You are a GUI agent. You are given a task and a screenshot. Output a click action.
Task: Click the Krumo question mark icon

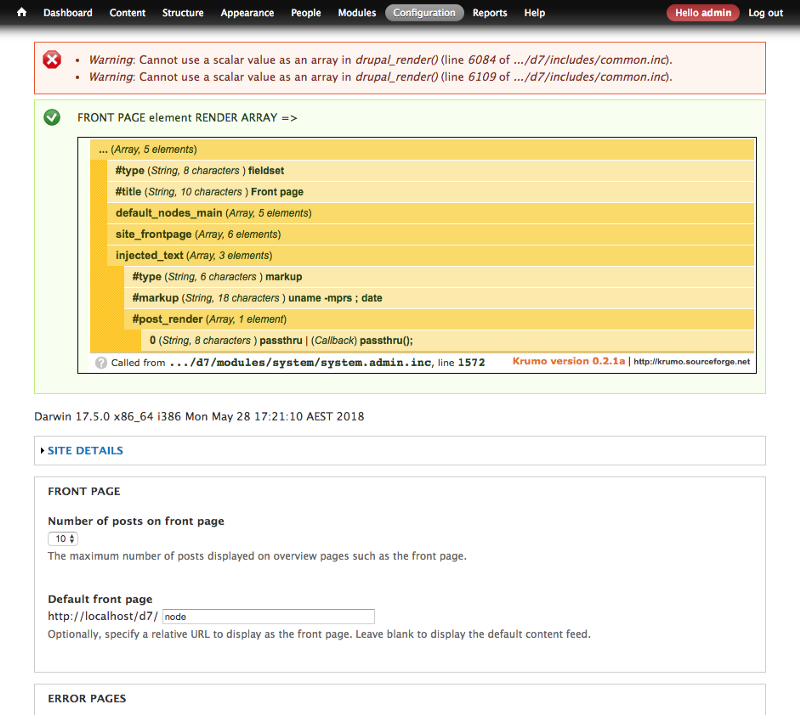(x=101, y=362)
